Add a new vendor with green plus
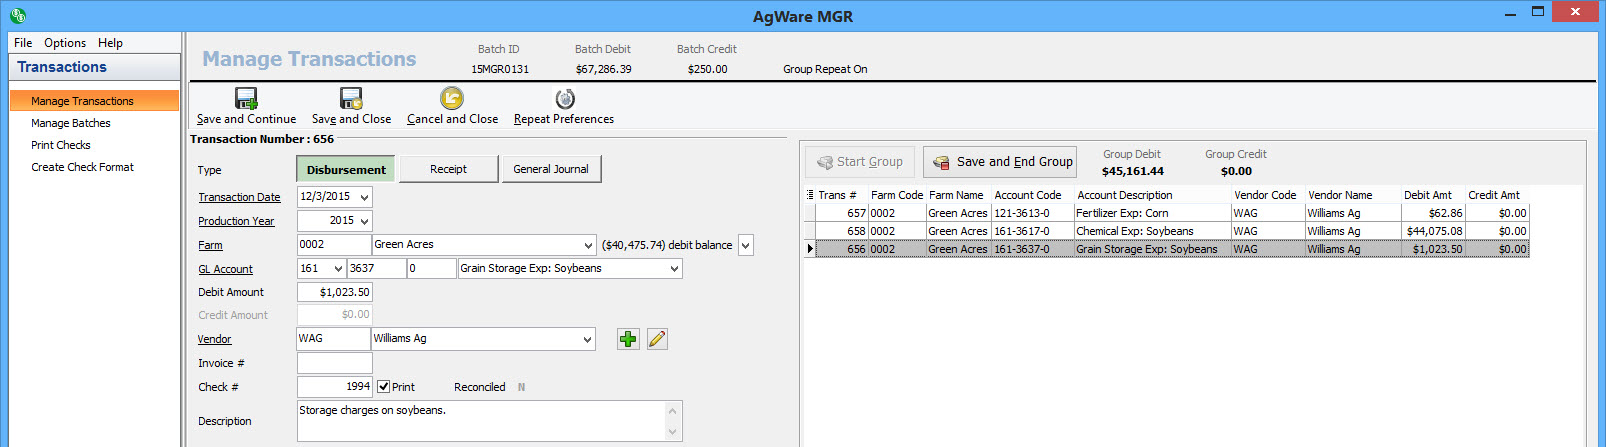 coord(628,339)
